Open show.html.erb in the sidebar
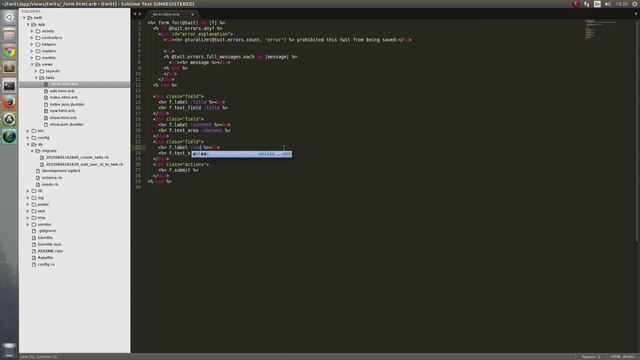The width and height of the screenshot is (640, 360). tap(63, 118)
